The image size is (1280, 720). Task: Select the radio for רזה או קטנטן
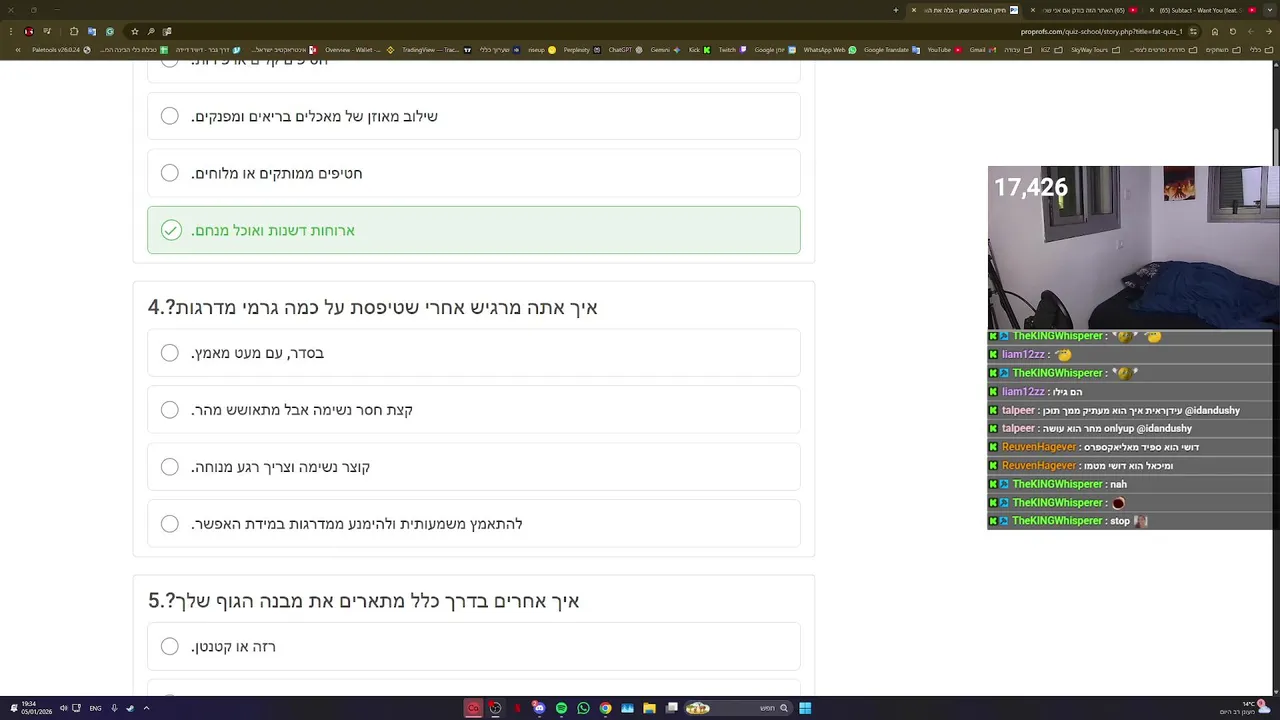click(x=170, y=647)
